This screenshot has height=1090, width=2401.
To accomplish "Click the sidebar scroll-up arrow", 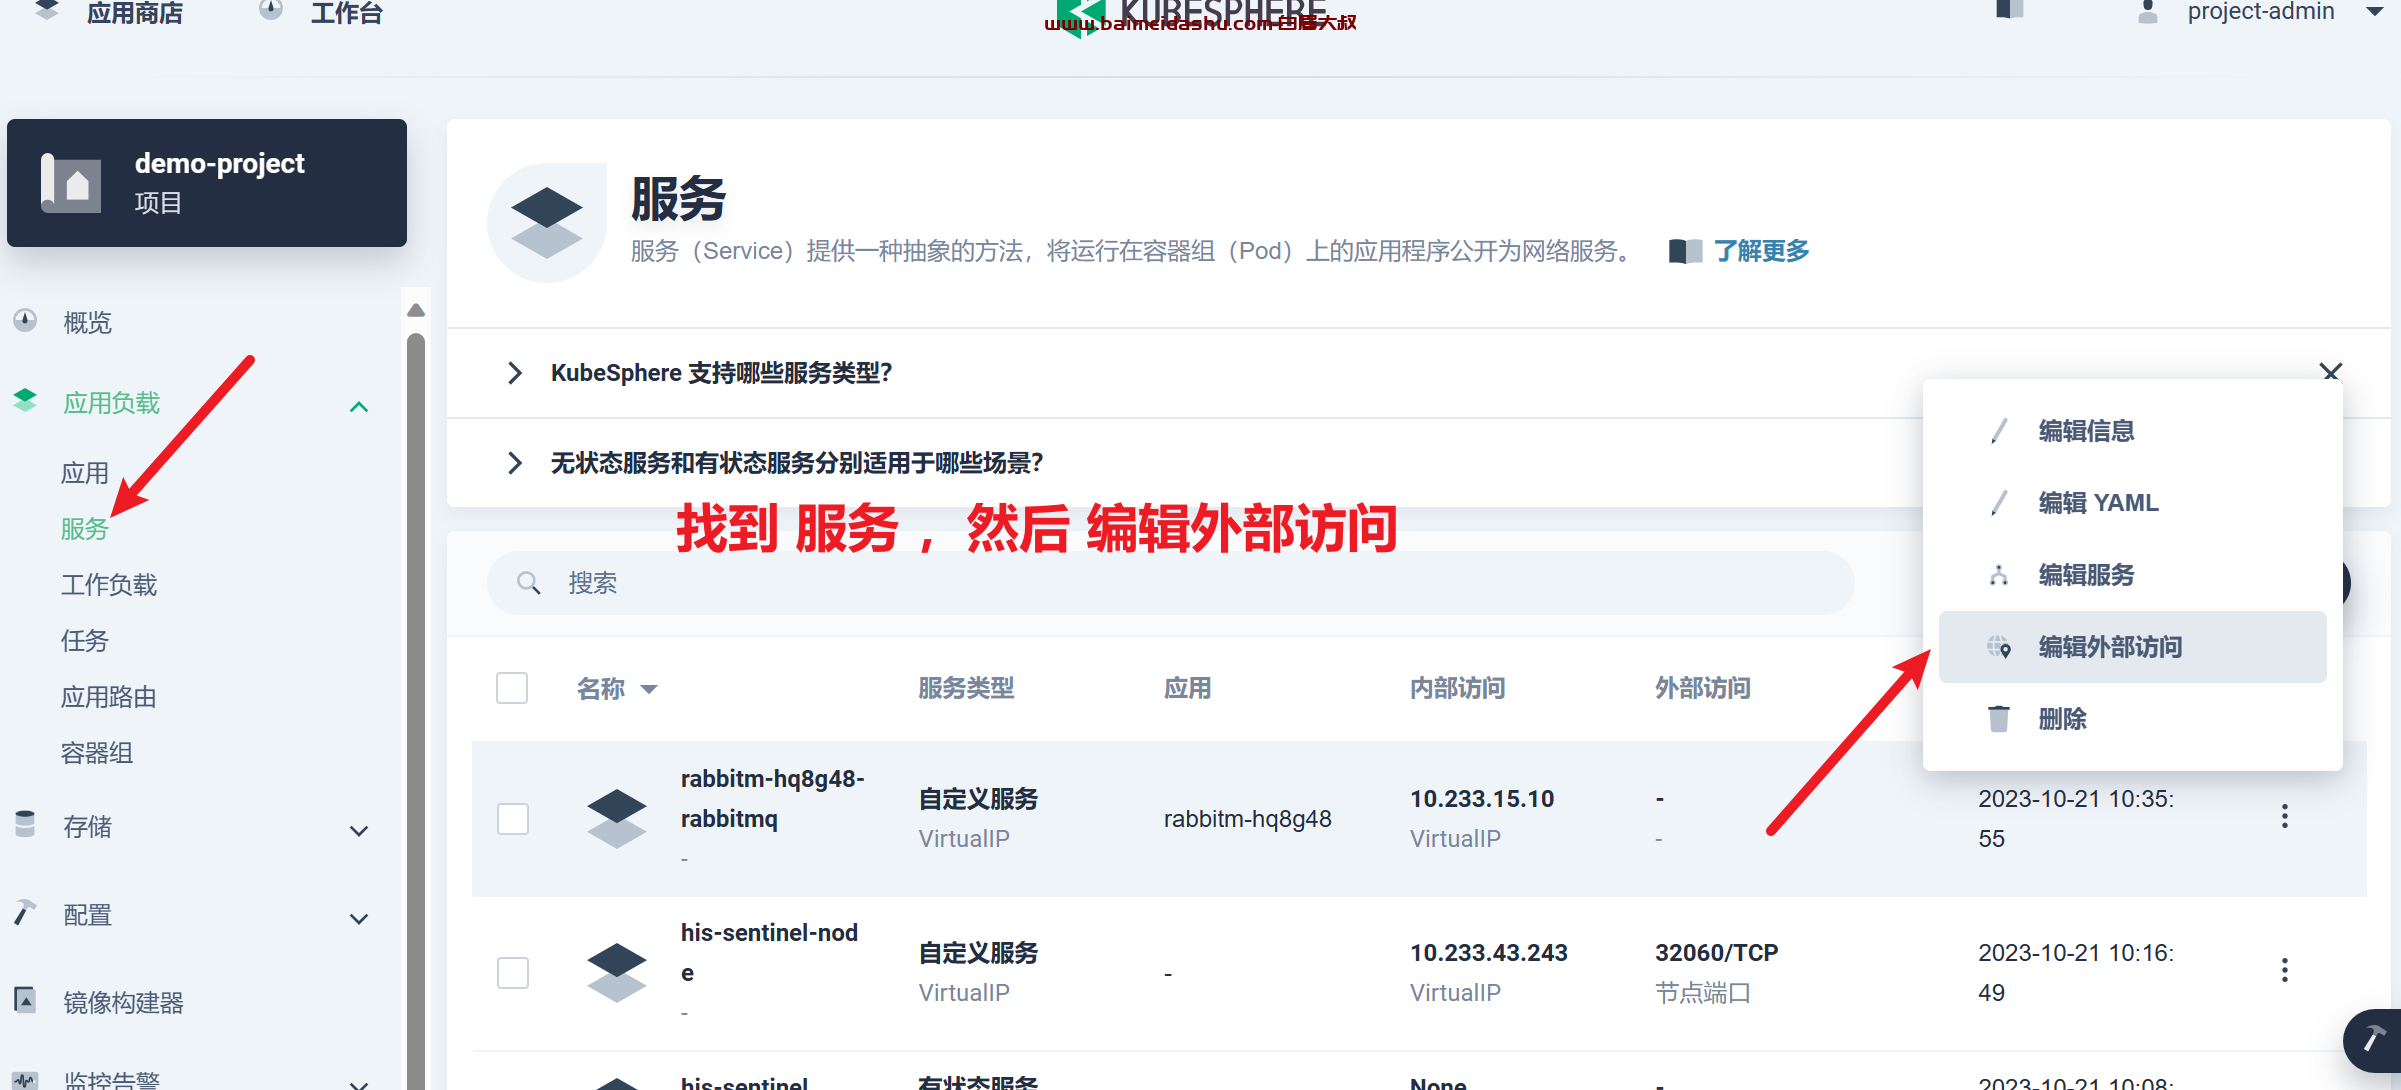I will (x=416, y=310).
